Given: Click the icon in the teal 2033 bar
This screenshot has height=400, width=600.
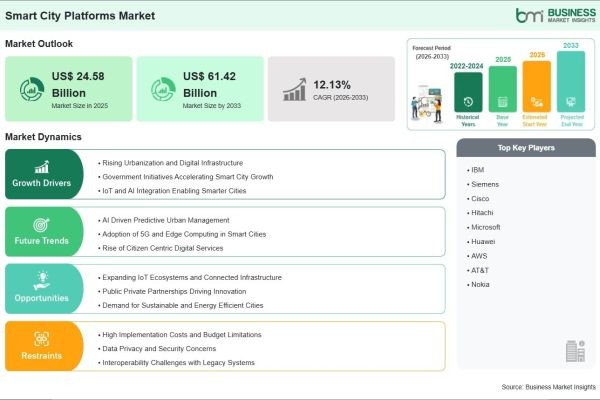Looking at the screenshot, I should (x=571, y=102).
